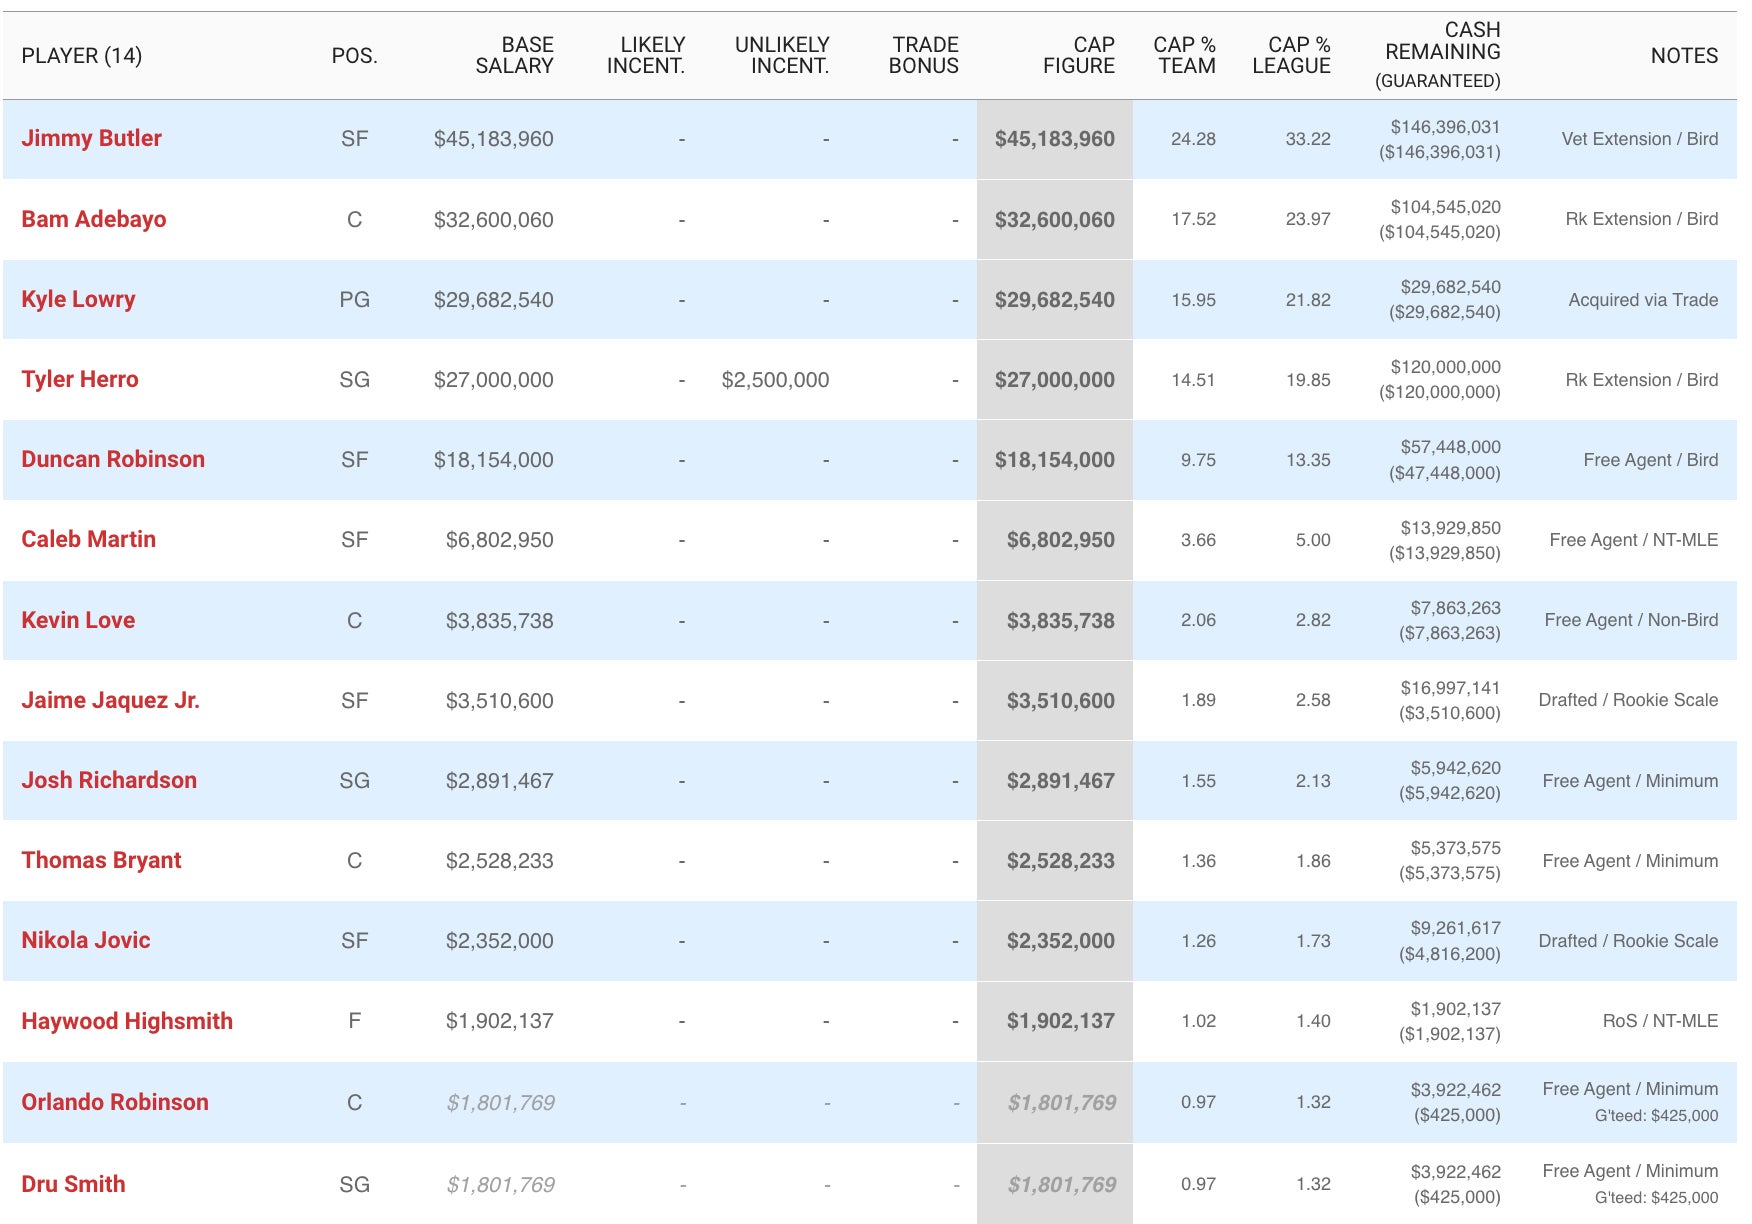Viewport: 1752px width, 1224px height.
Task: Sort by the Cap Figure column header
Action: click(x=1078, y=55)
